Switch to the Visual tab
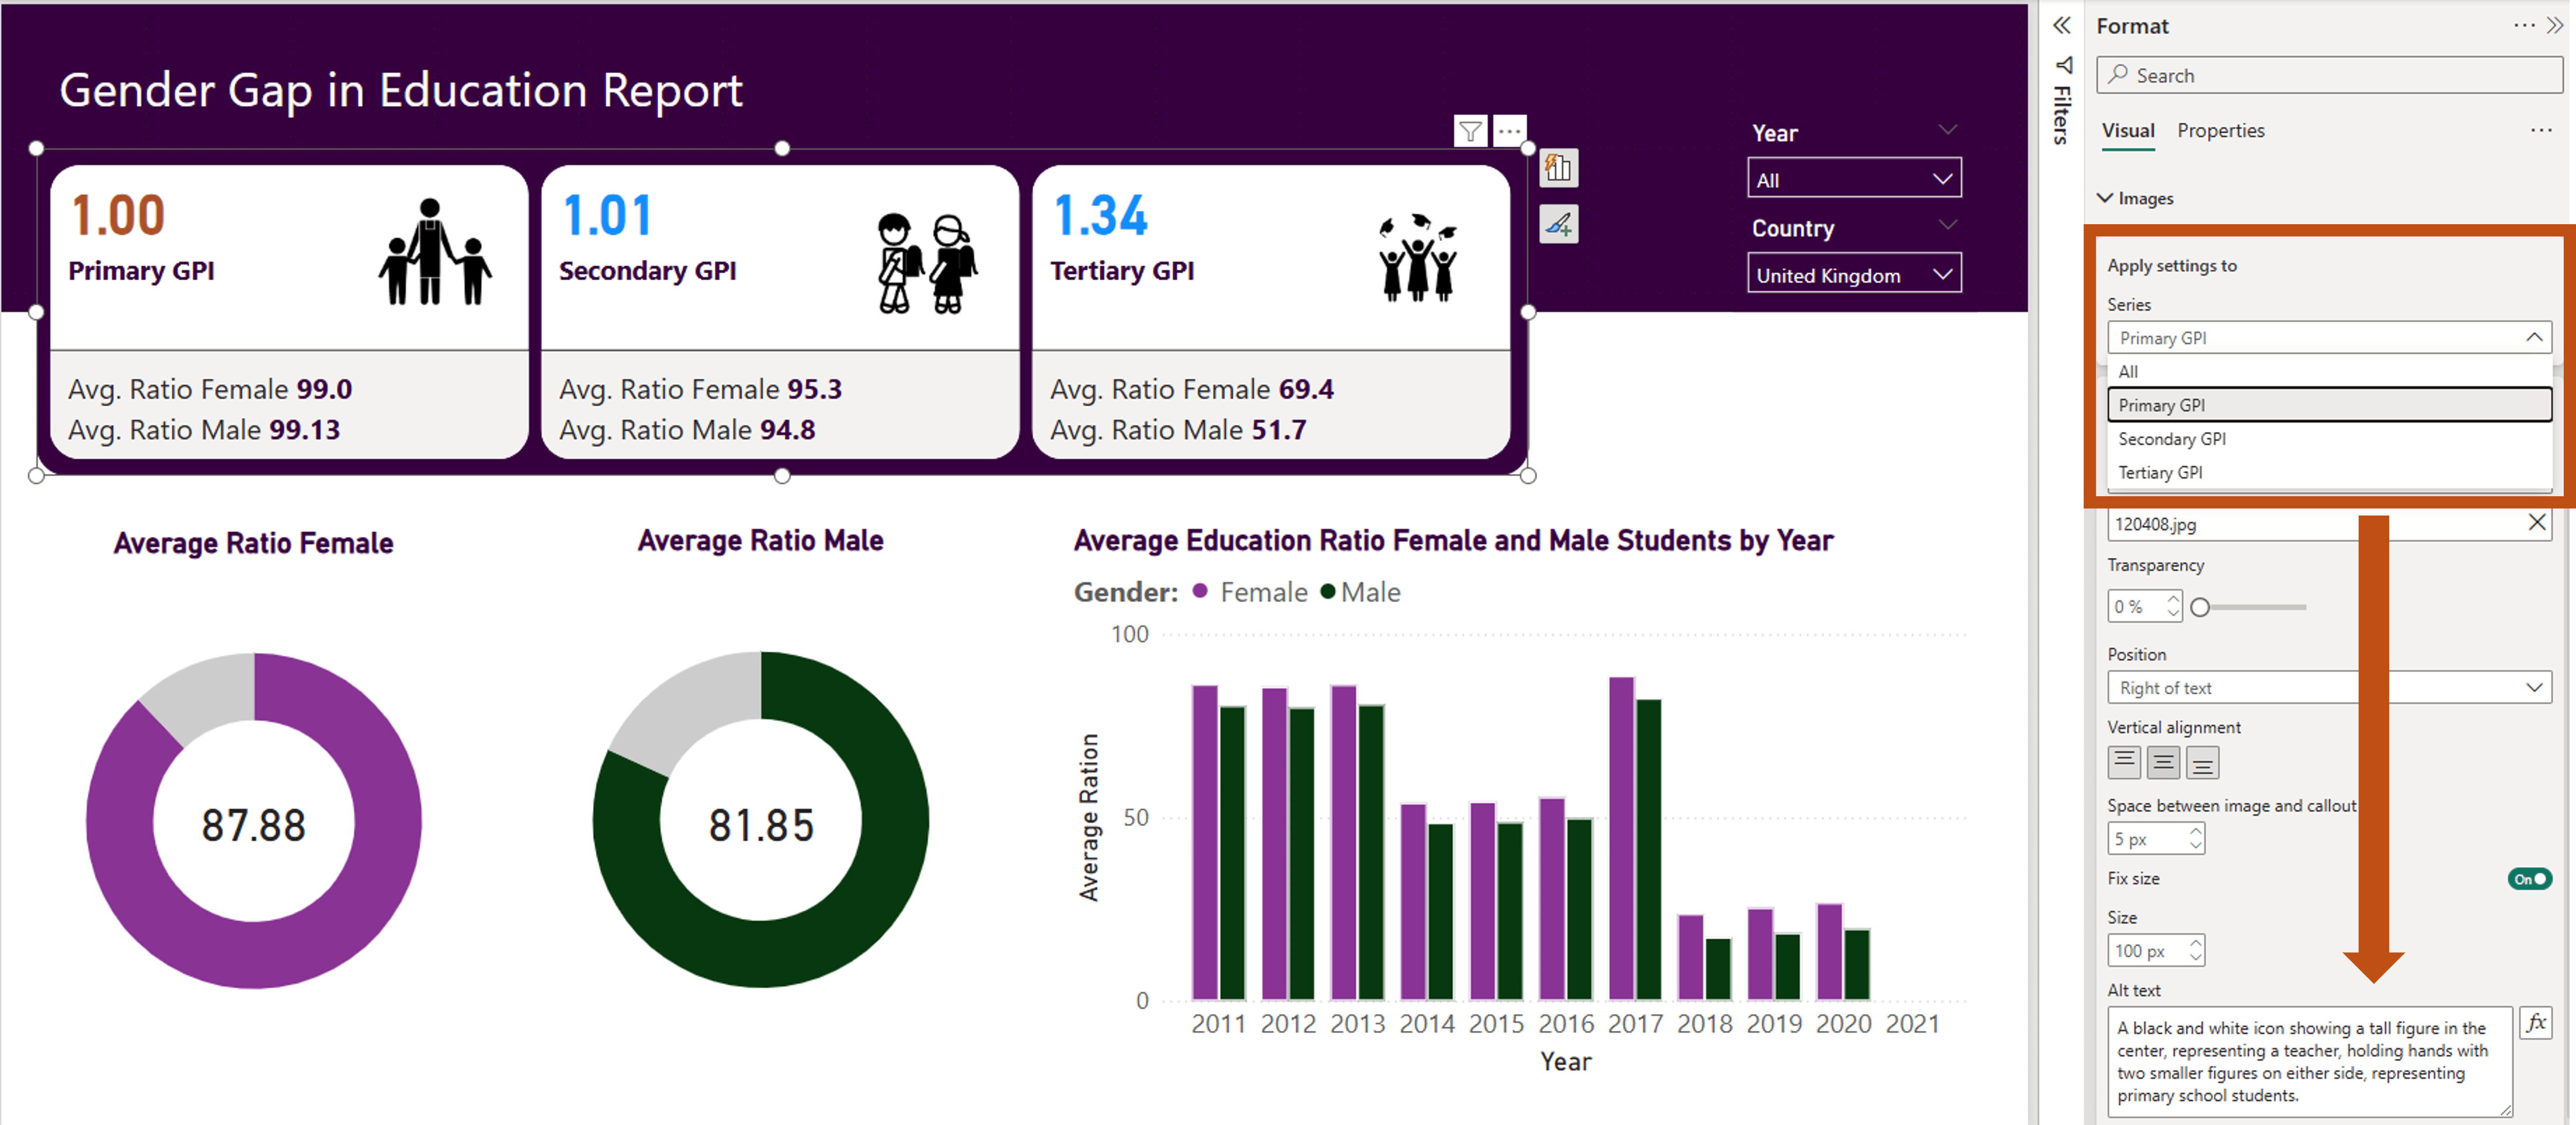The image size is (2576, 1125). coord(2127,131)
